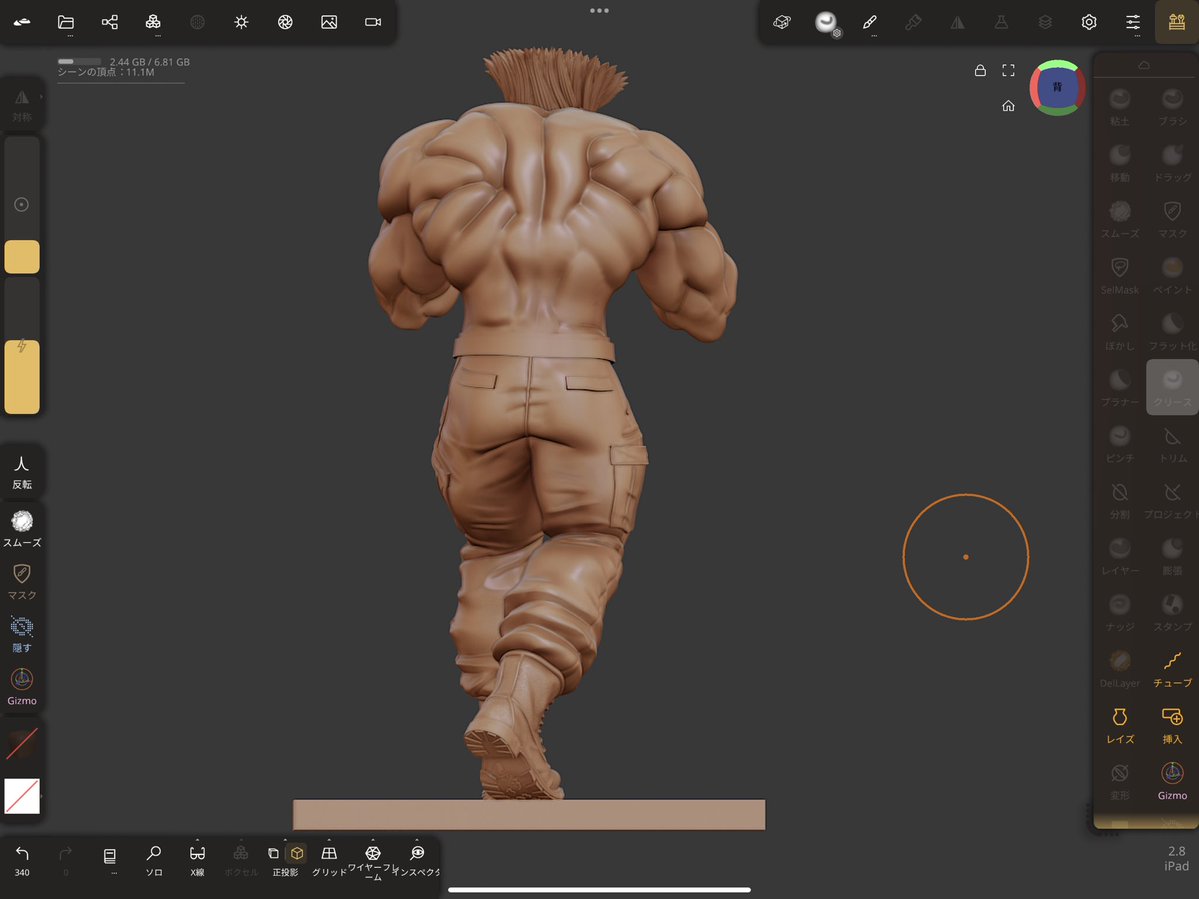The image size is (1199, 899).
Task: Click Undo button showing 340
Action: point(22,861)
